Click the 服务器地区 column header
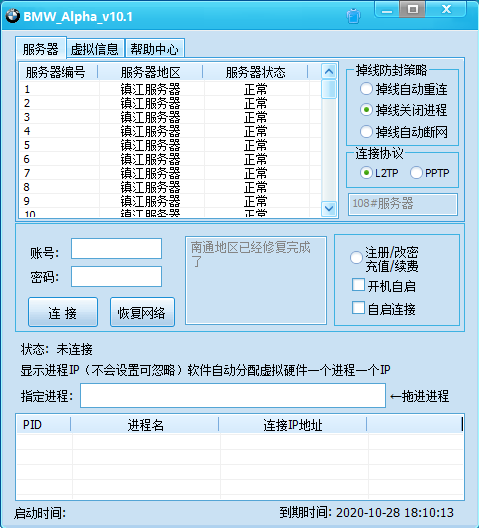 pyautogui.click(x=150, y=72)
